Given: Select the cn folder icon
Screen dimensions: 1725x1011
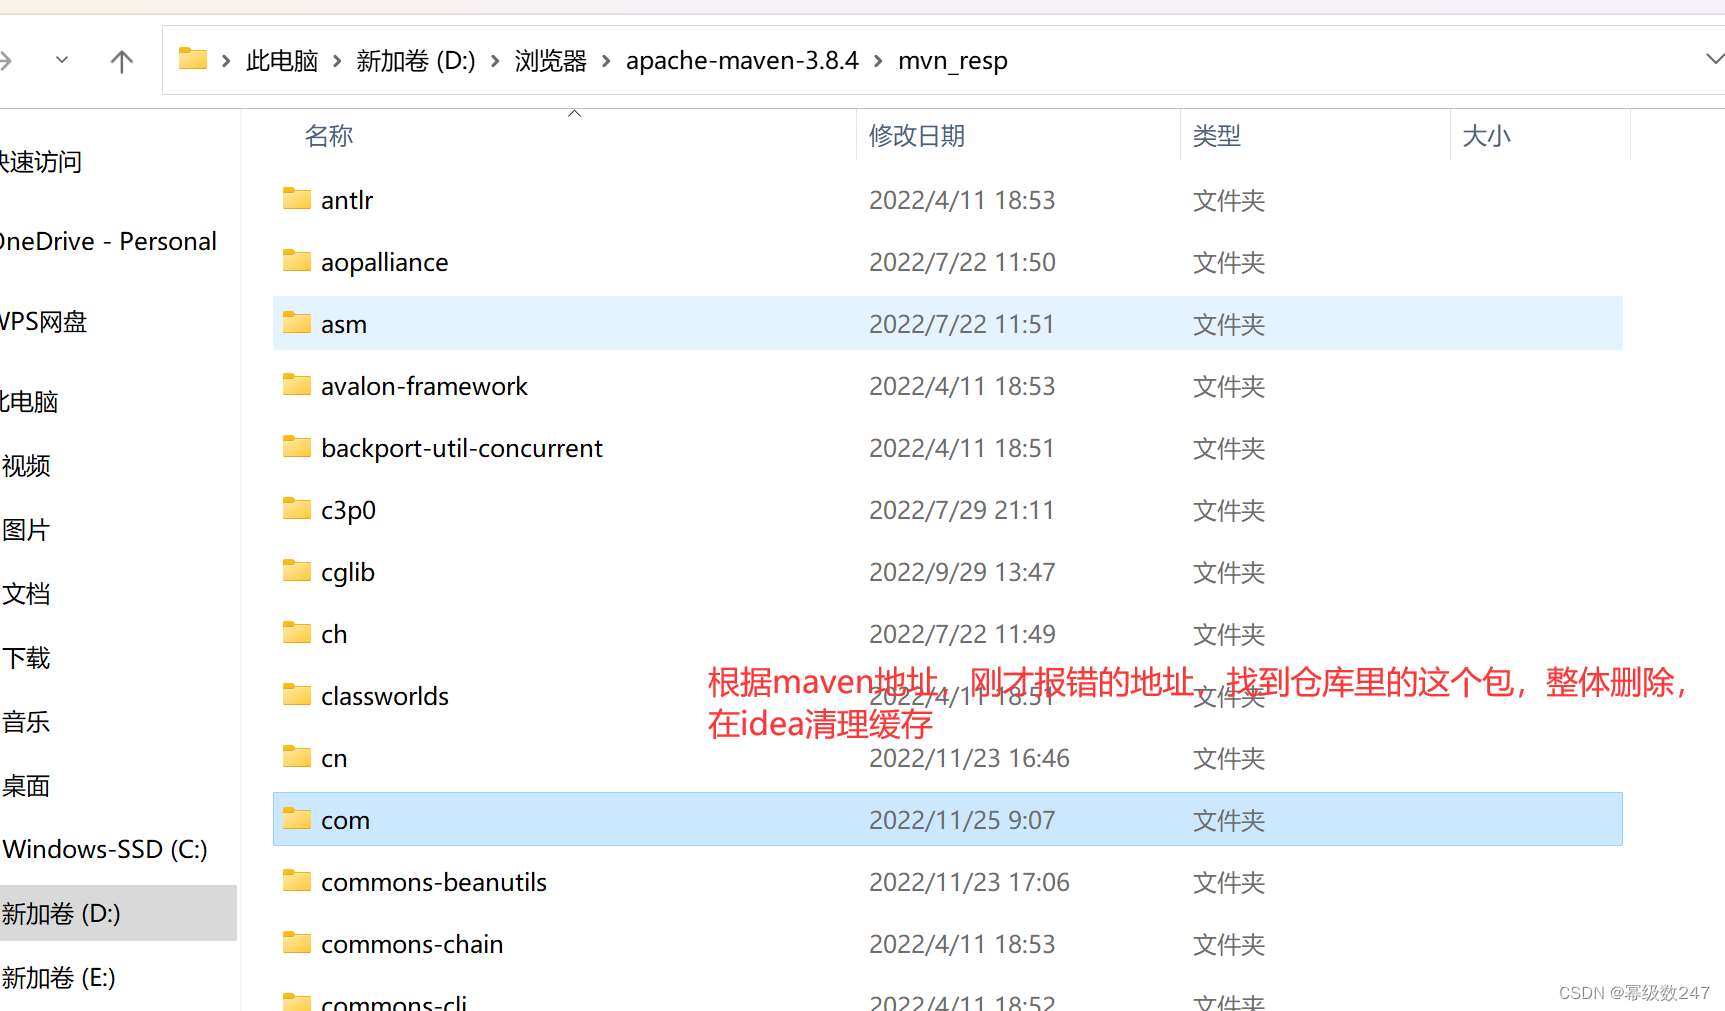Looking at the screenshot, I should click(x=297, y=756).
